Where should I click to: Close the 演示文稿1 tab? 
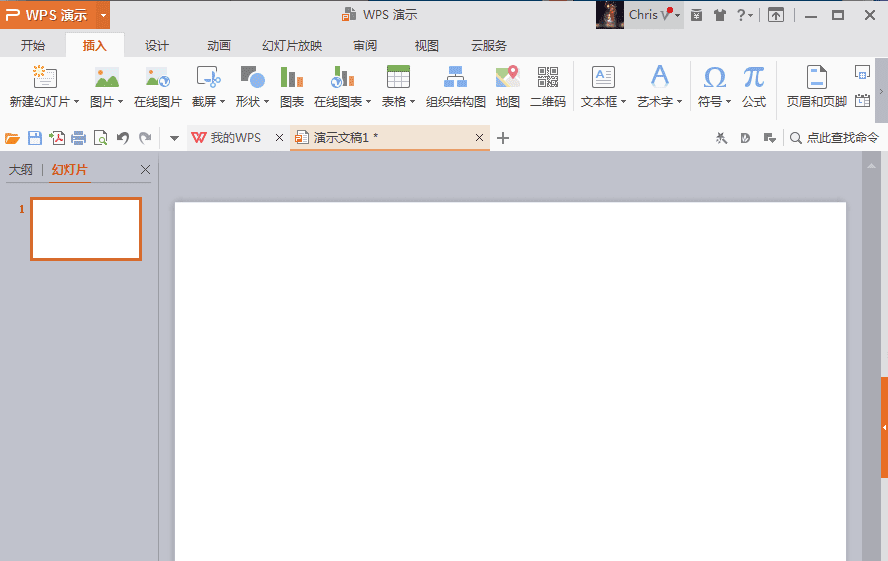point(479,138)
